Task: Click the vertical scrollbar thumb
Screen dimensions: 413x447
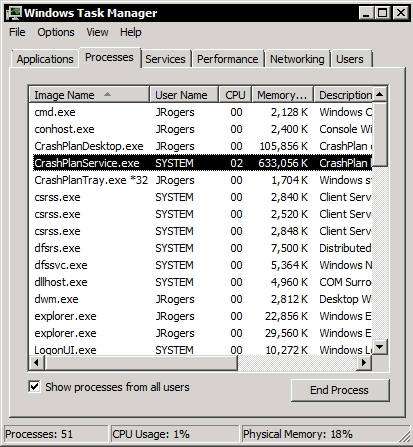Action: point(380,134)
